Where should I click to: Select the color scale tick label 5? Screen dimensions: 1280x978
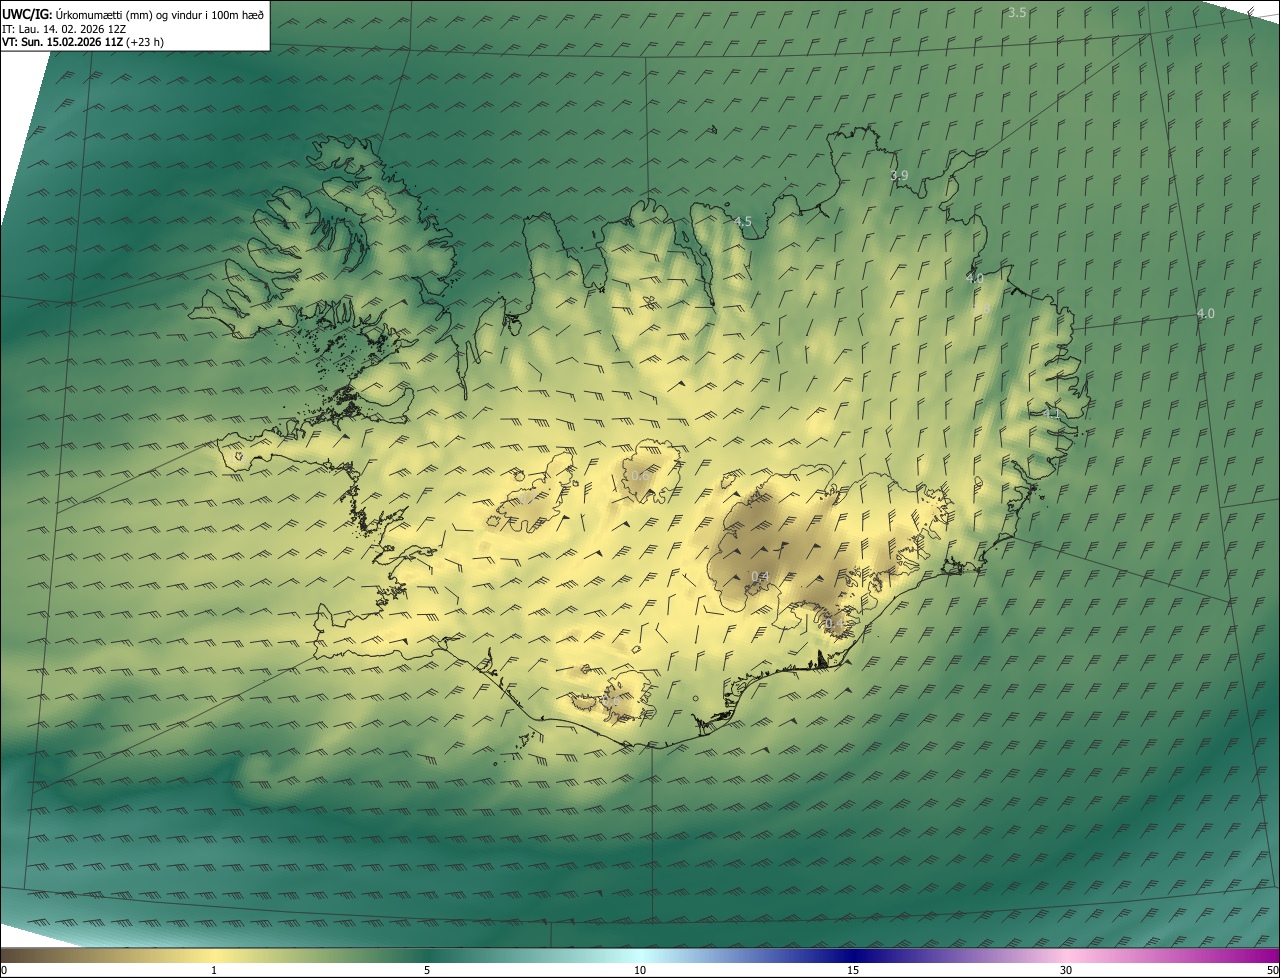coord(427,970)
